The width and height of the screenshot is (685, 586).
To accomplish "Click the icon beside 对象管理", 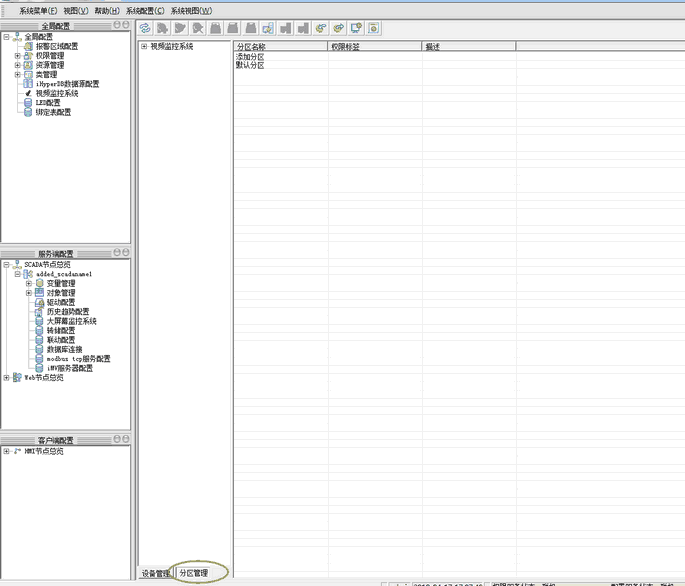I will pos(39,293).
